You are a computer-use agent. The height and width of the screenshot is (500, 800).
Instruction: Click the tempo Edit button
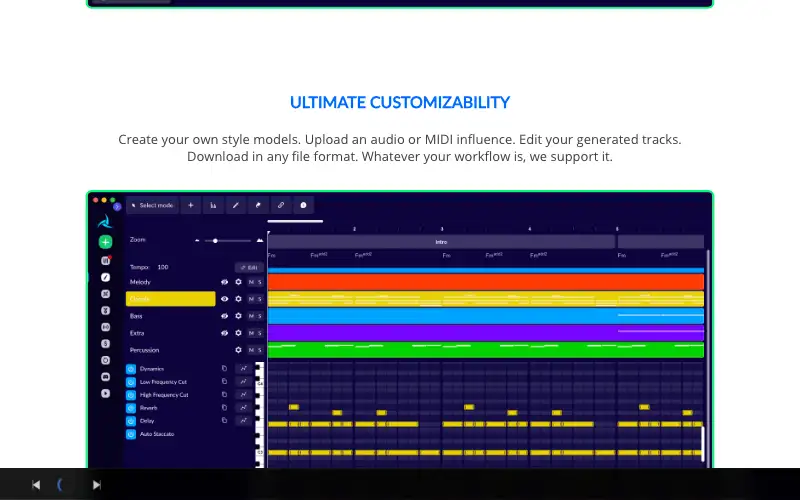[x=249, y=267]
